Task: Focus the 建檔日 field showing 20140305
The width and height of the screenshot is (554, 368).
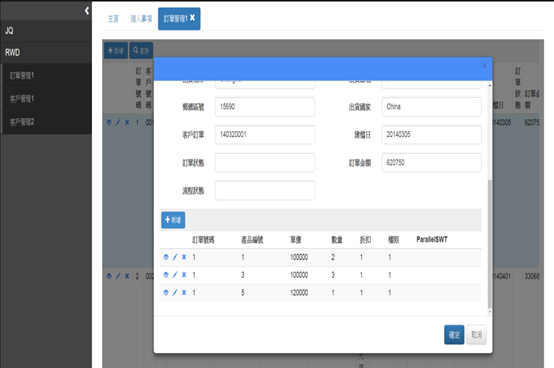Action: coord(431,135)
